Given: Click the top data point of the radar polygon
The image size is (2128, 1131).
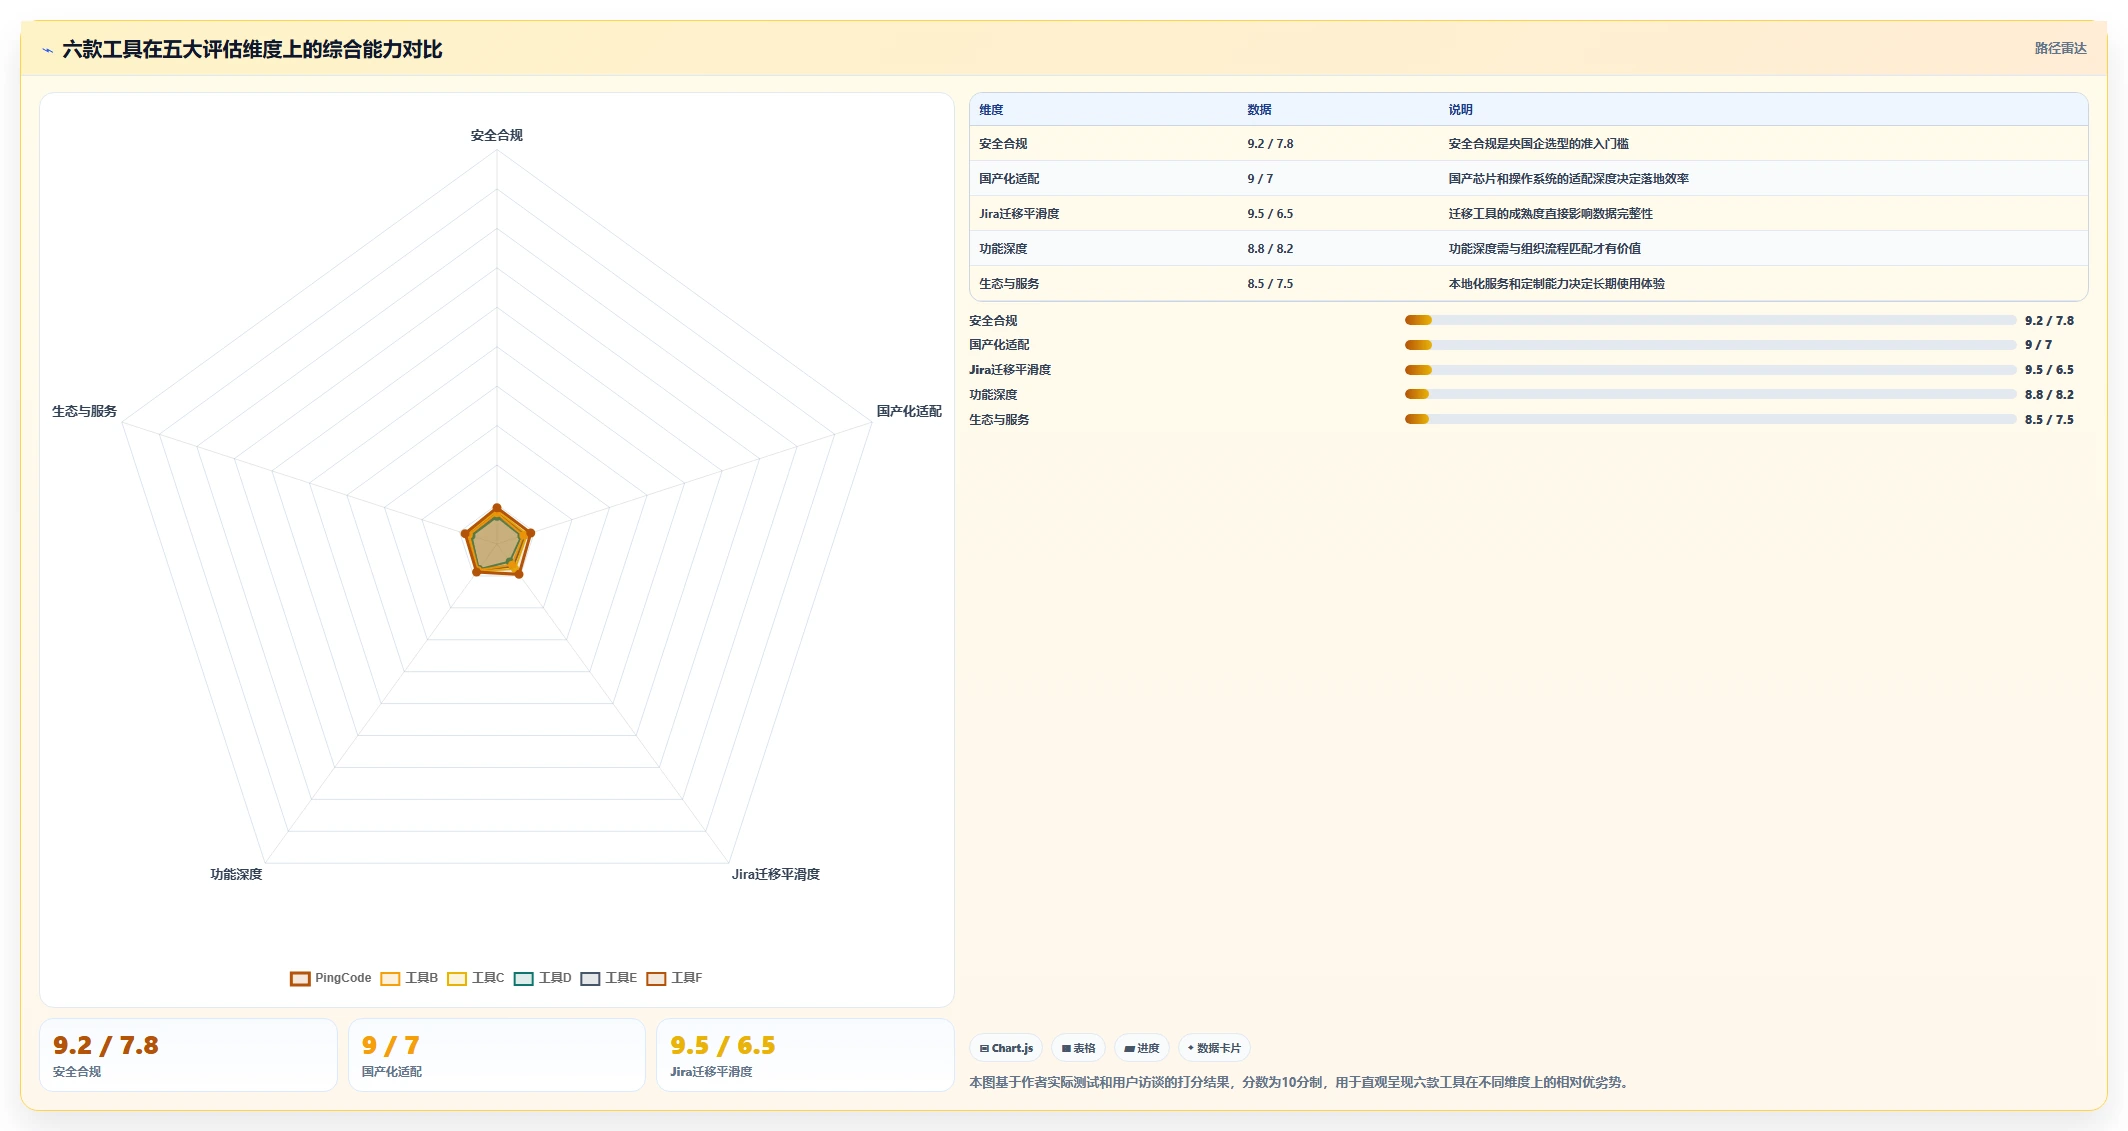Looking at the screenshot, I should point(497,508).
